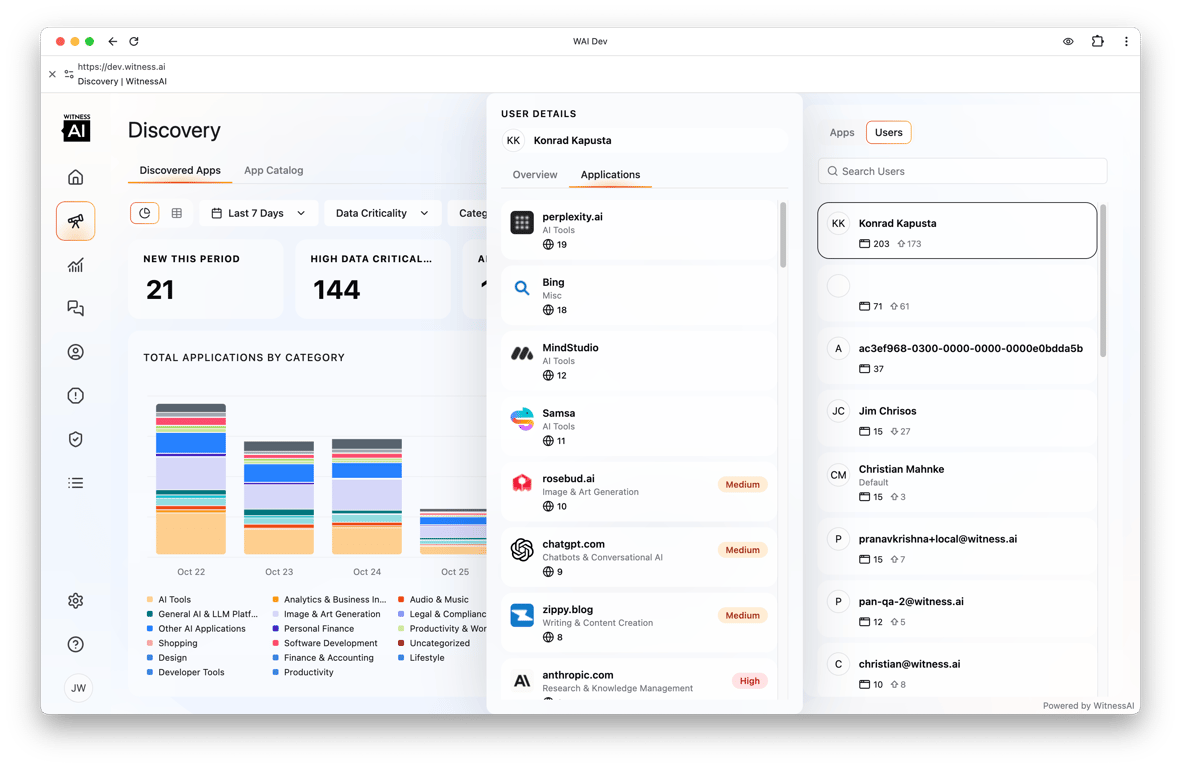Screen dimensions: 1181x768
Task: Click Software Development legend swatch
Action: coord(276,644)
